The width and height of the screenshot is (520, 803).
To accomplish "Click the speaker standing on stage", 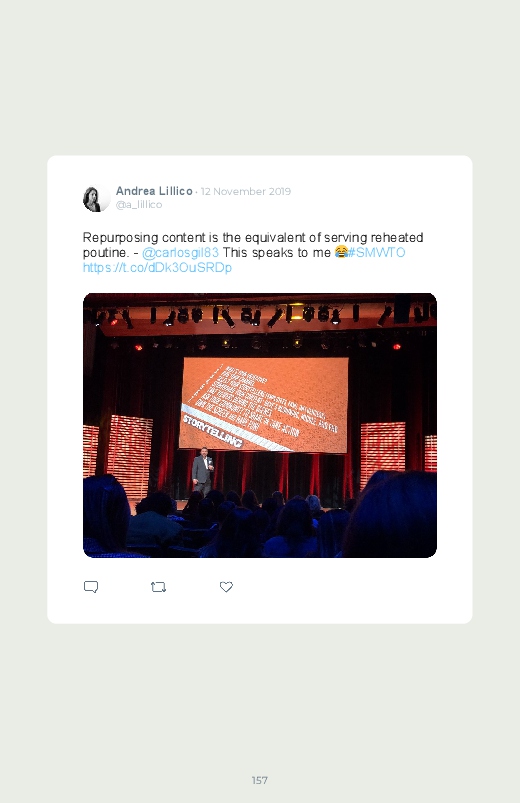I will click(202, 471).
